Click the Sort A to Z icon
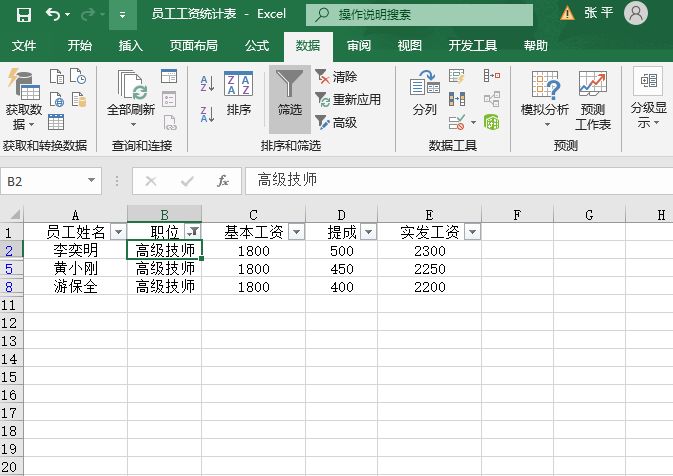The width and height of the screenshot is (673, 476). (x=207, y=83)
